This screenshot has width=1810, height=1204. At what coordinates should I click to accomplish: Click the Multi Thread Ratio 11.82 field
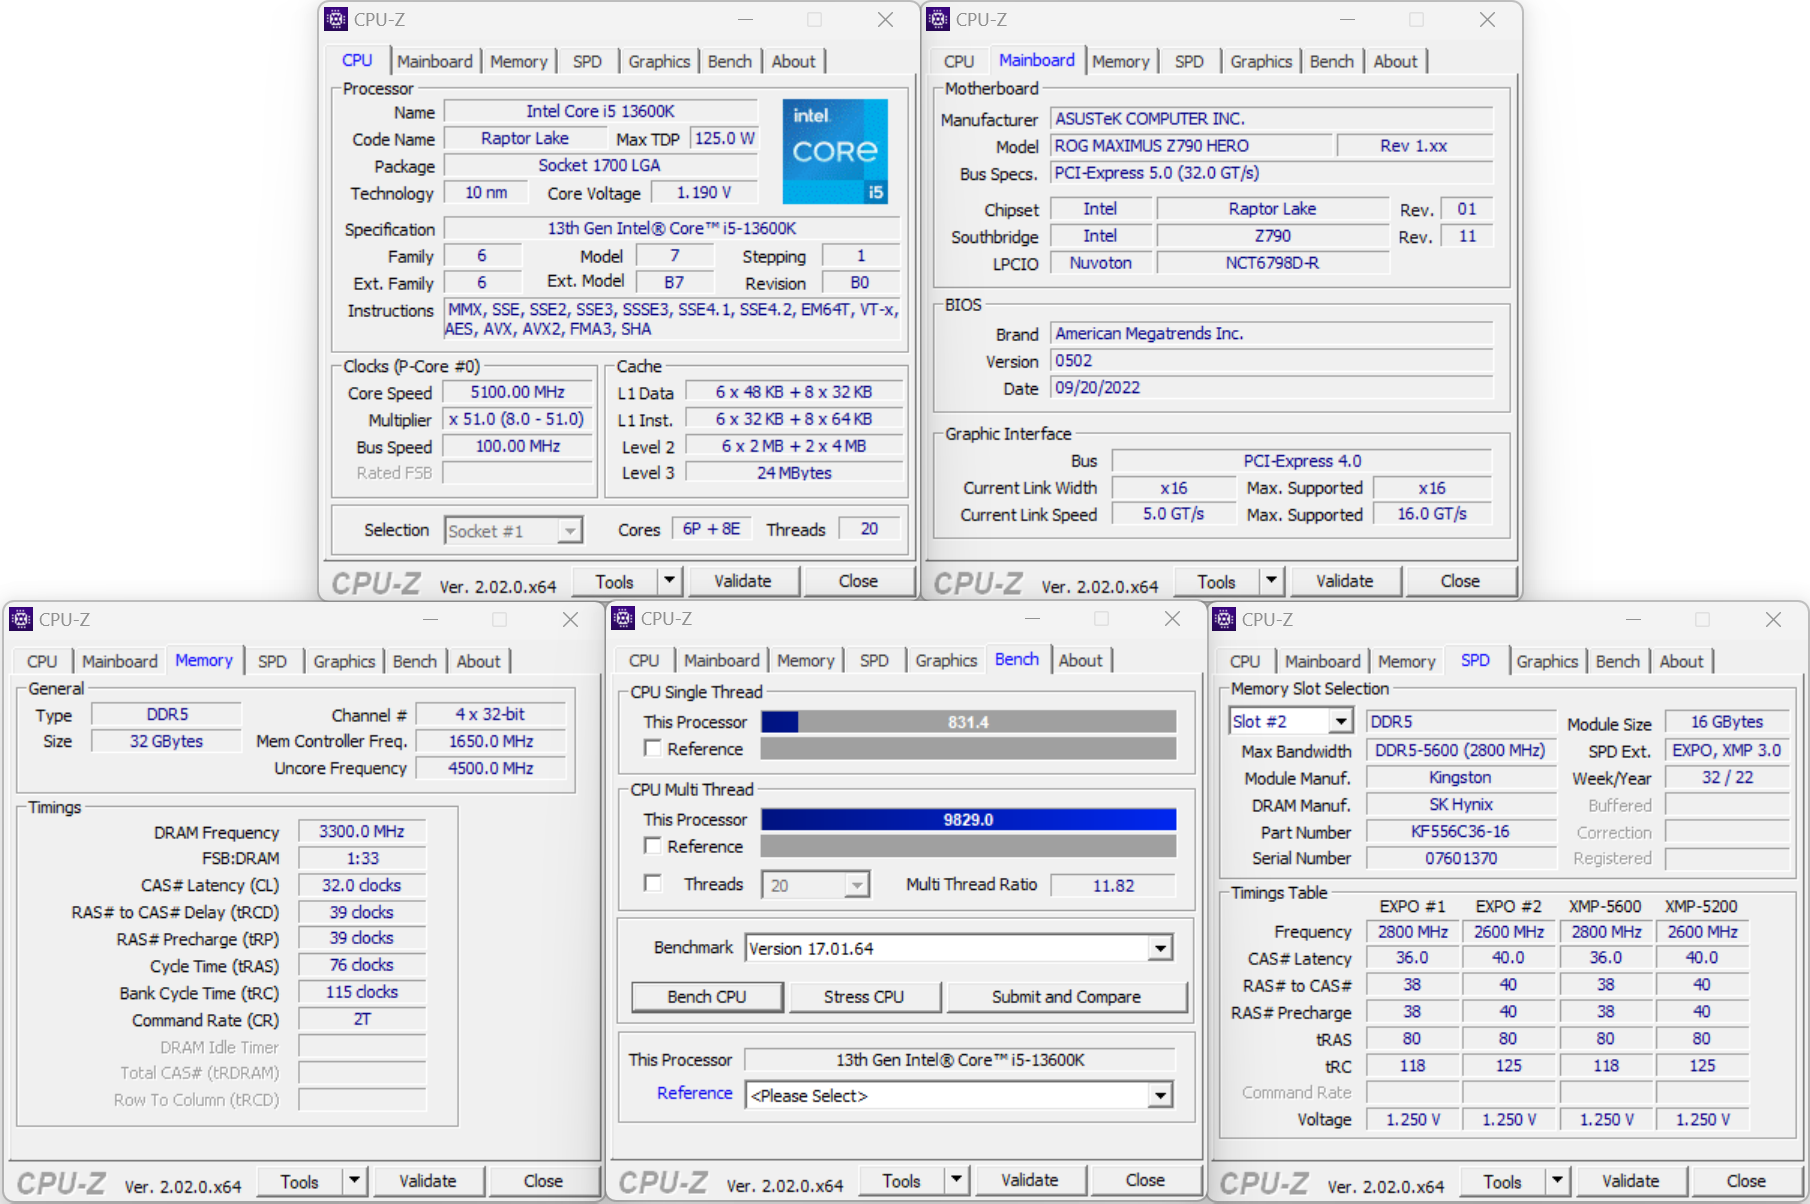(1113, 885)
